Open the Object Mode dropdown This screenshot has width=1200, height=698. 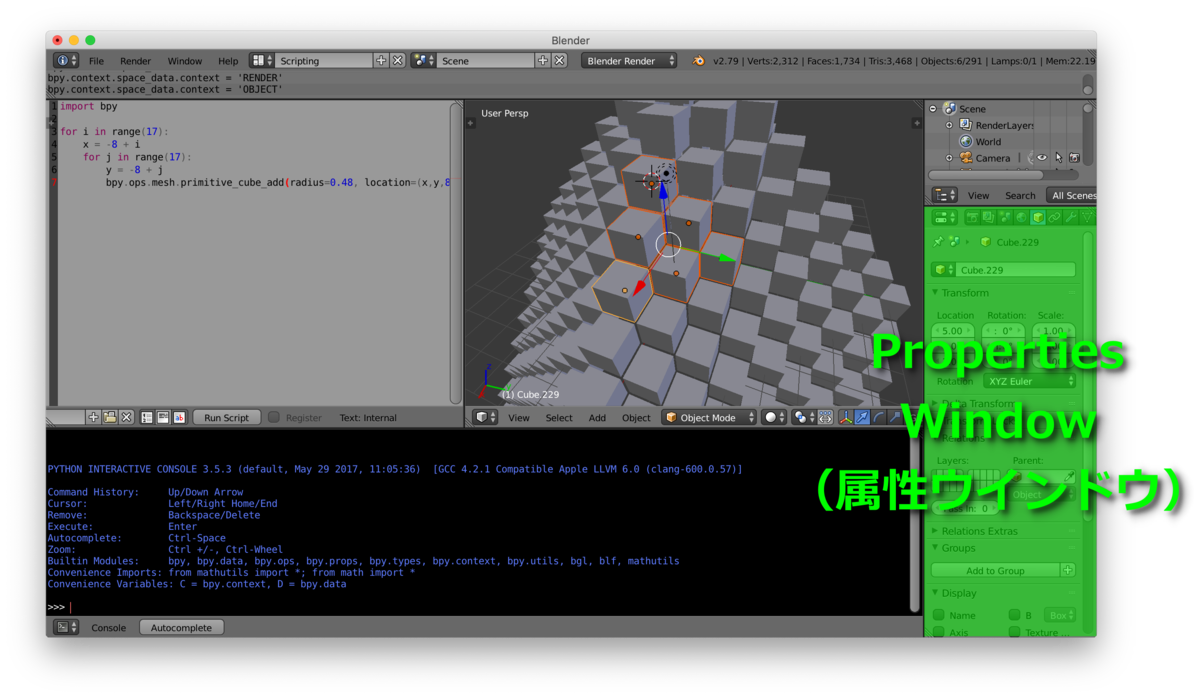coord(709,417)
